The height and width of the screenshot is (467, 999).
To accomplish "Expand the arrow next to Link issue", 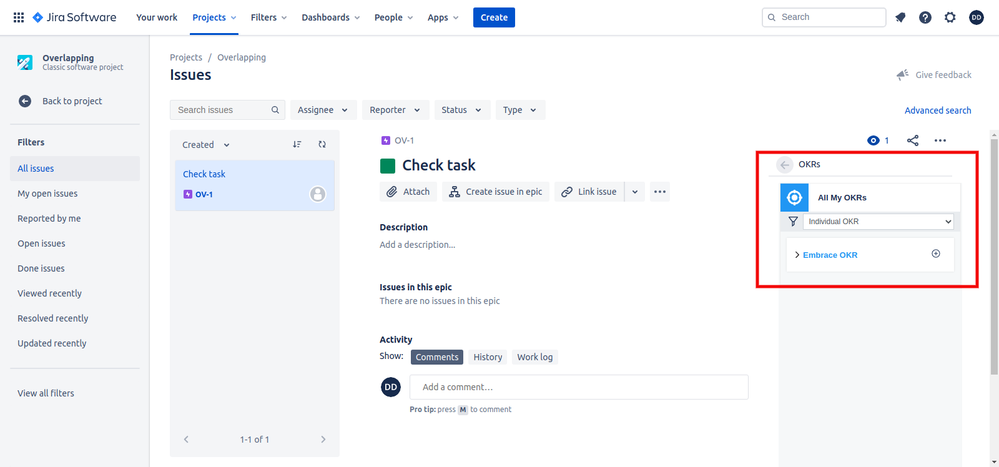I will [x=635, y=191].
